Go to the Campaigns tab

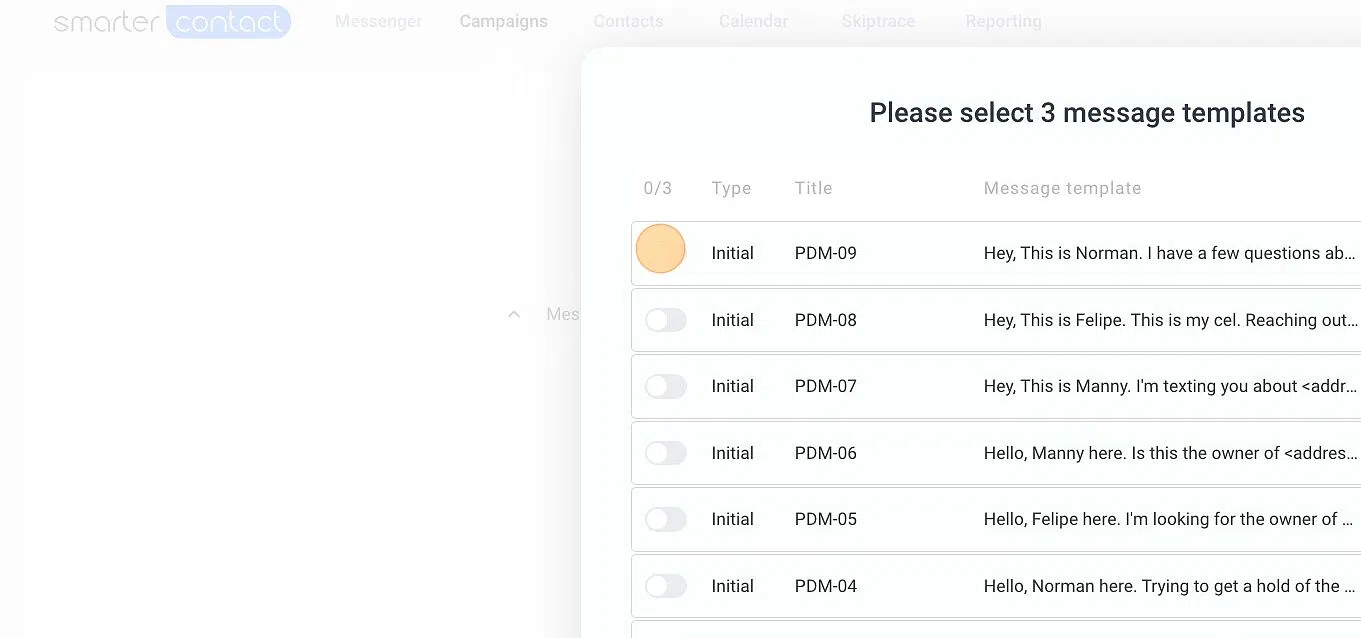[x=503, y=21]
